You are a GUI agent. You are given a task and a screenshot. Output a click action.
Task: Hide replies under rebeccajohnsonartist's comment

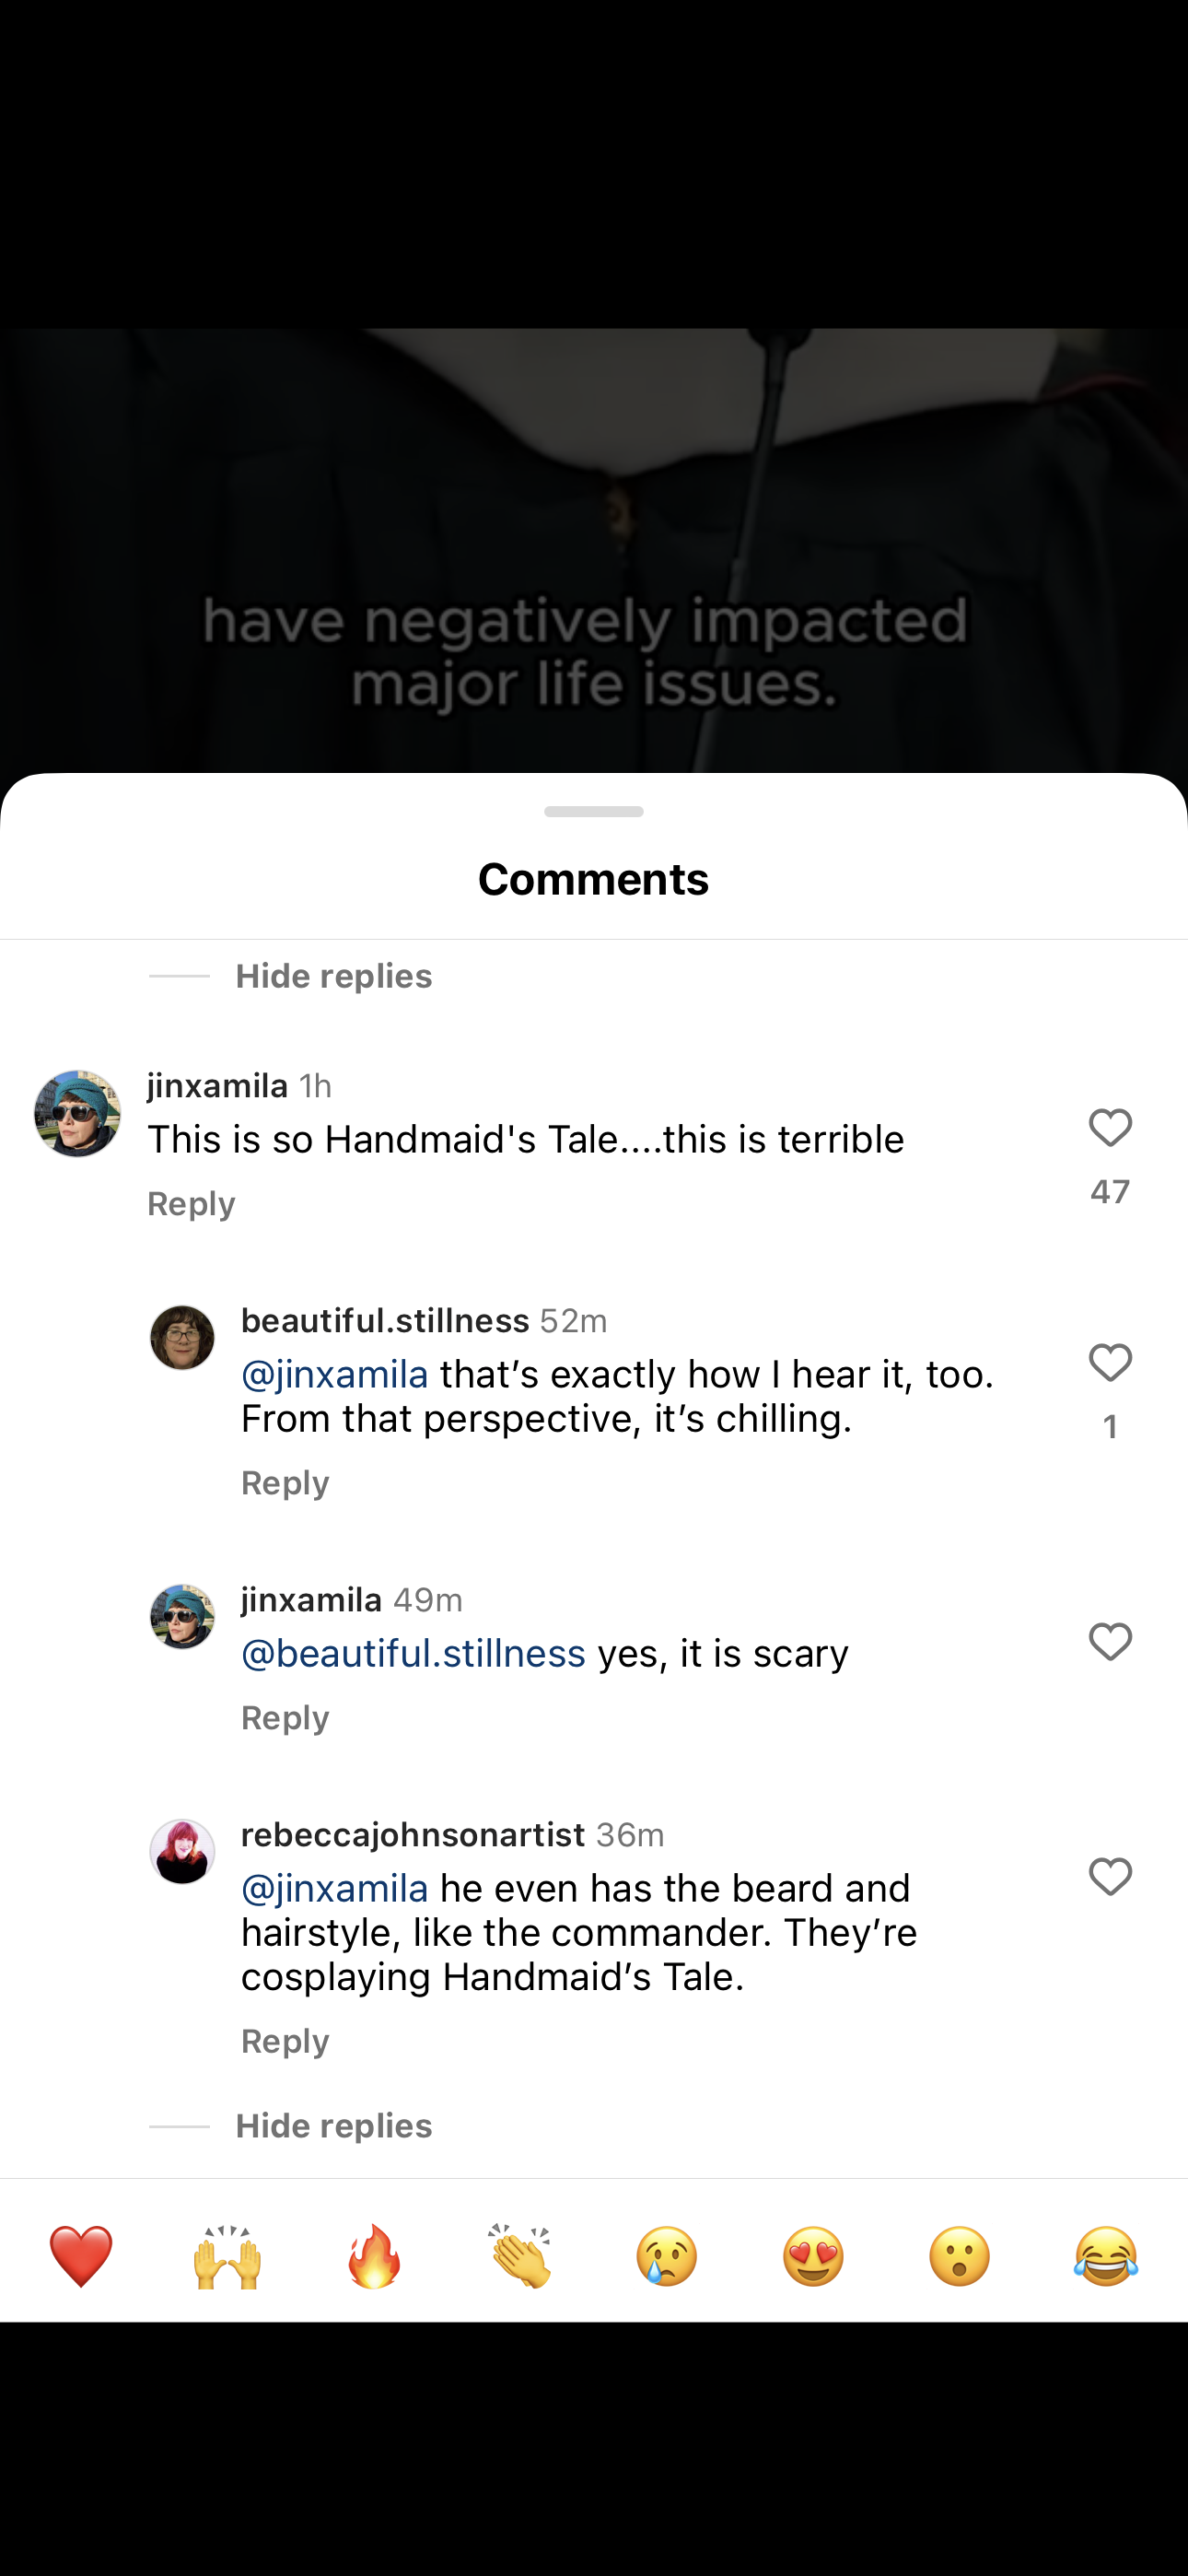333,2126
